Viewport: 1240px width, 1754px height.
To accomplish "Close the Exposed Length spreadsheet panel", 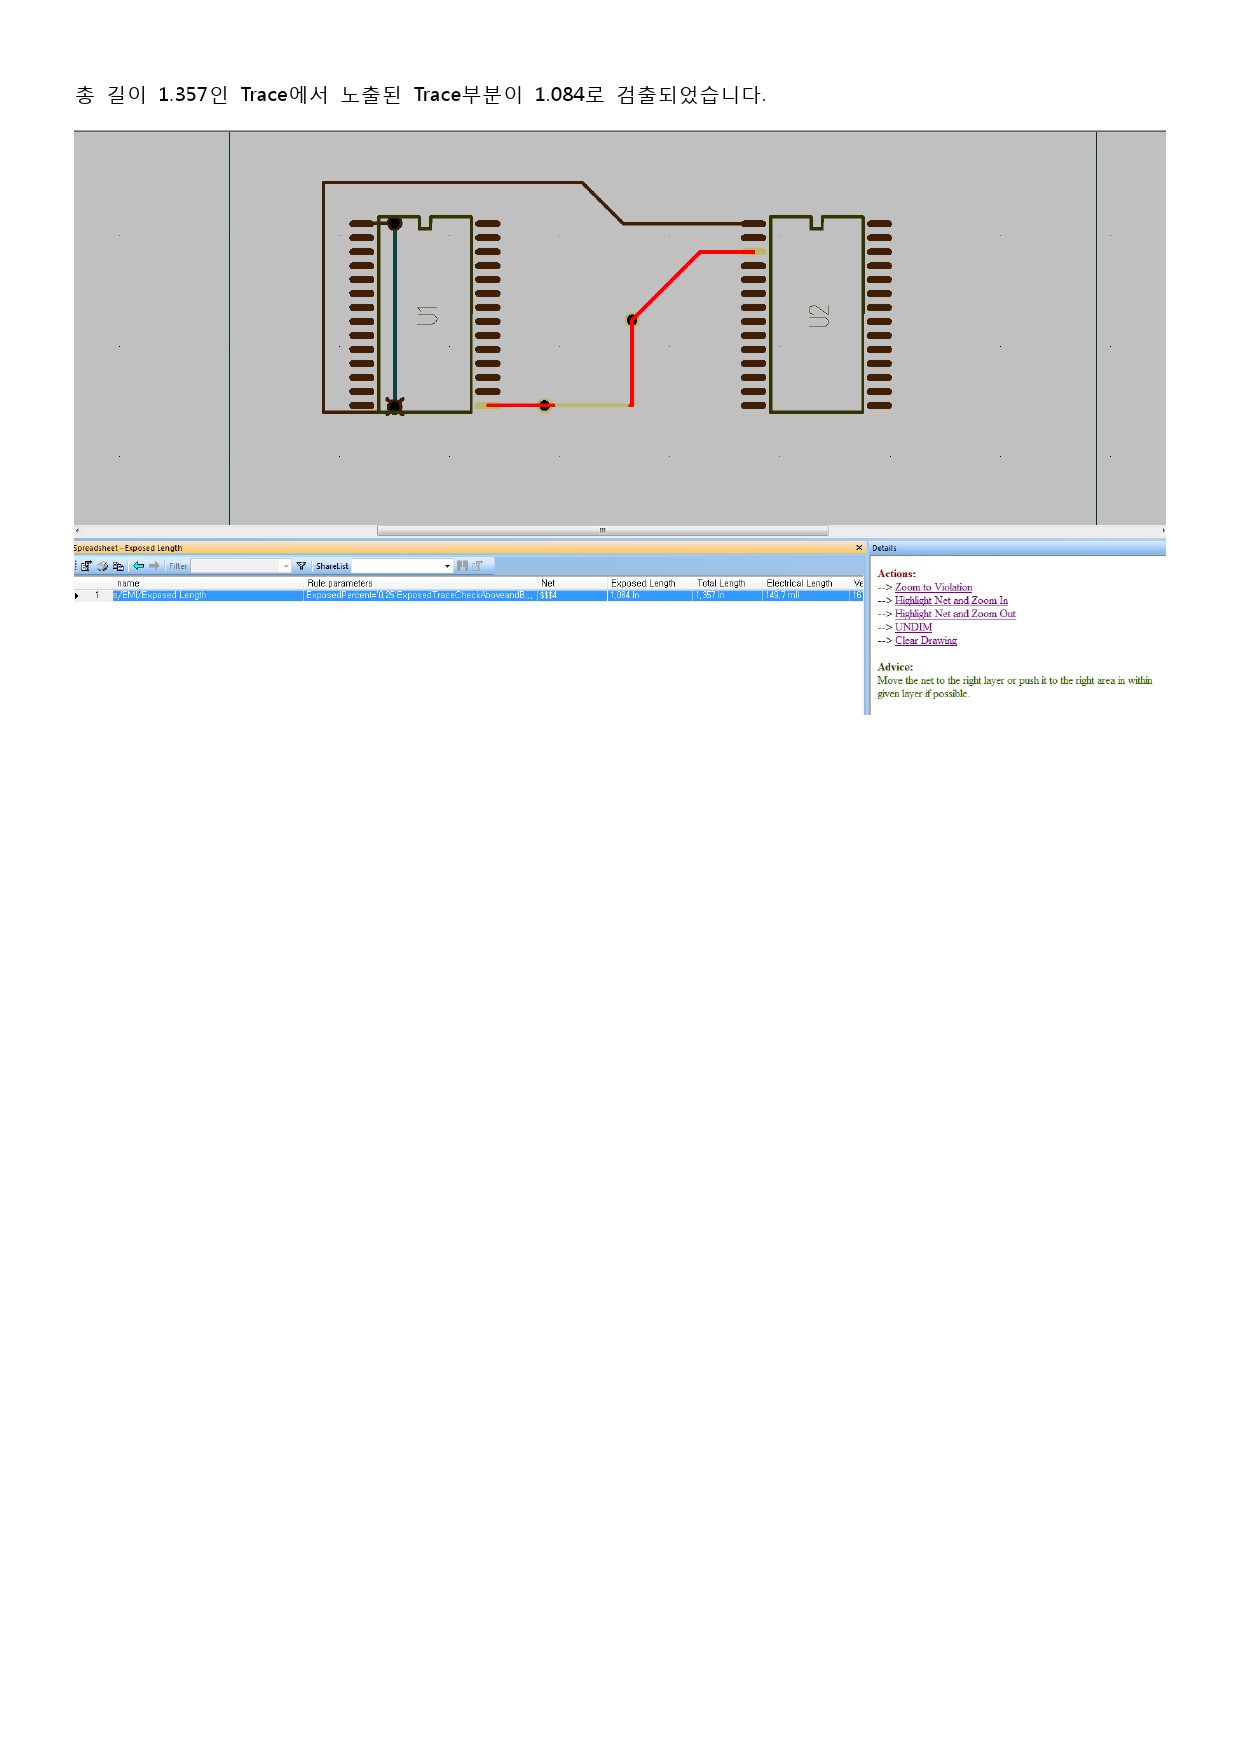I will (858, 548).
